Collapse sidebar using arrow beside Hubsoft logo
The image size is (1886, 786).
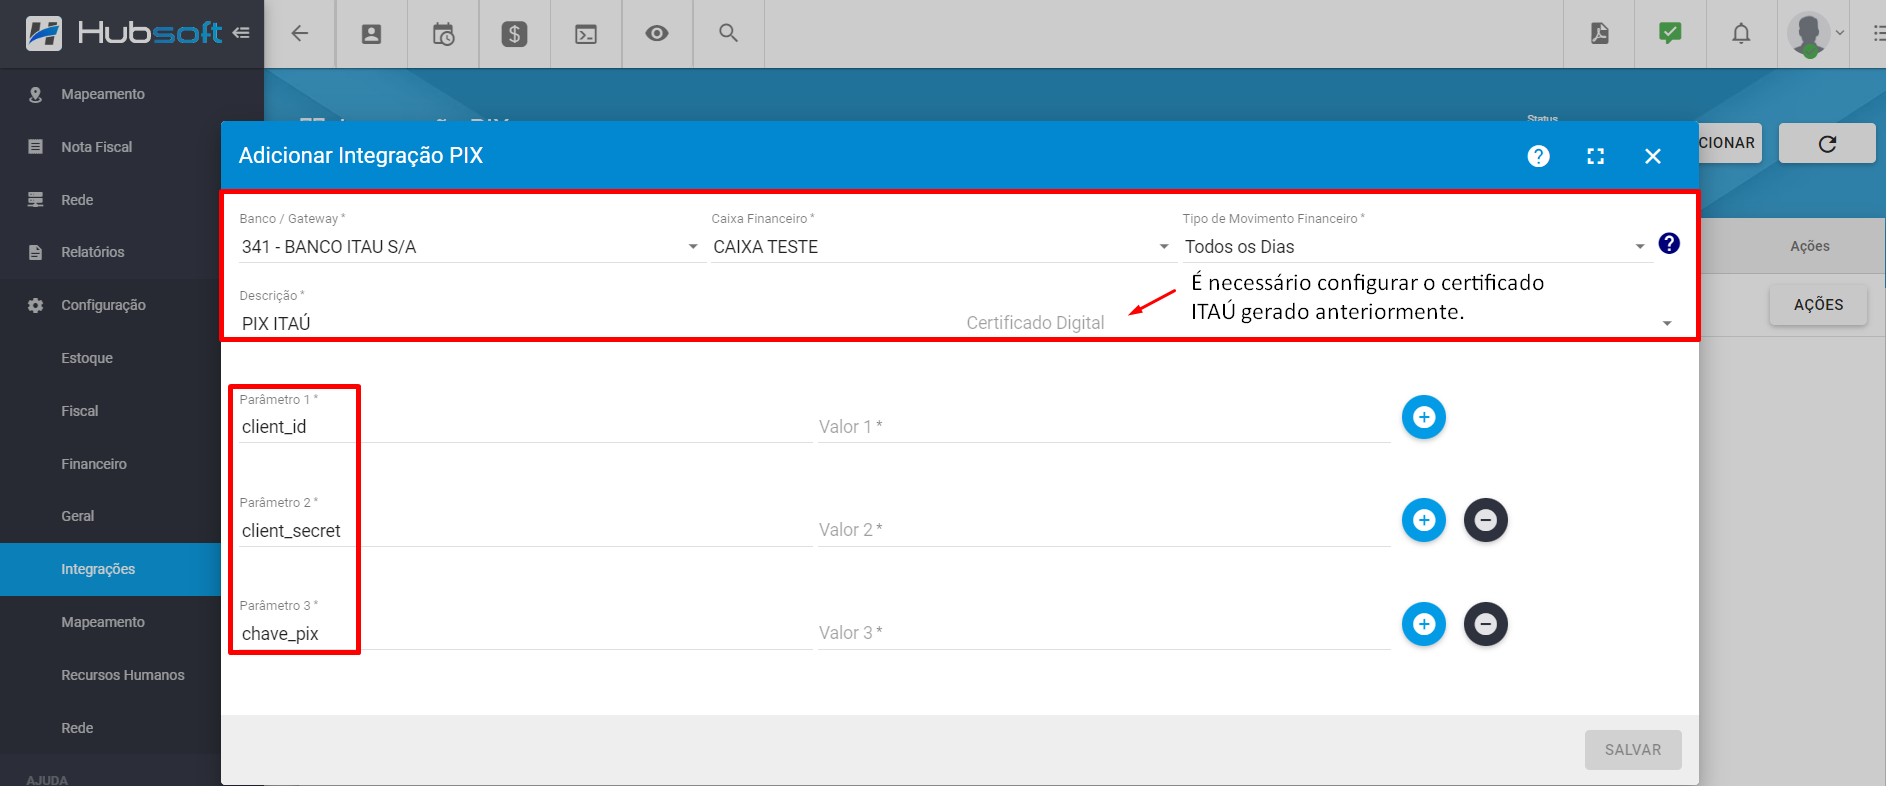[x=241, y=33]
